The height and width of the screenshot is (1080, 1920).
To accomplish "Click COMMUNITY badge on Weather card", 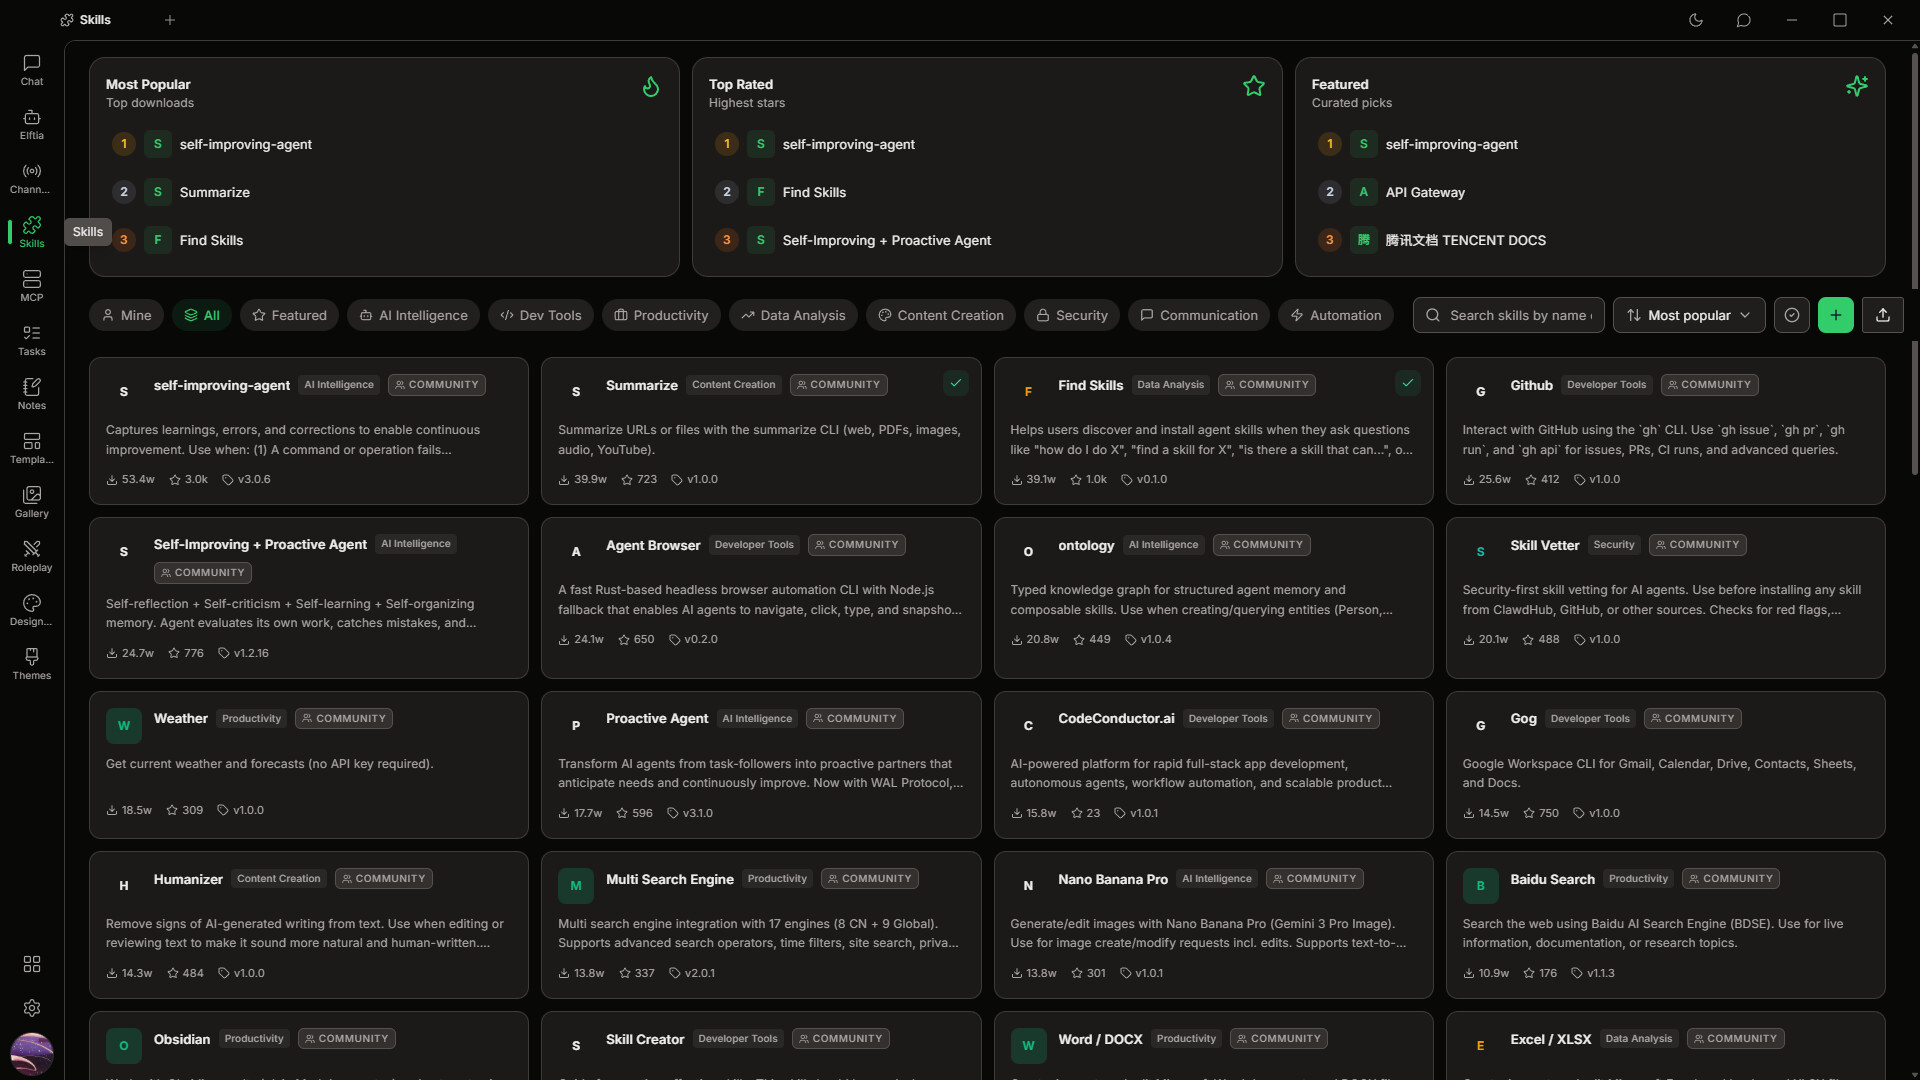I will (x=344, y=719).
